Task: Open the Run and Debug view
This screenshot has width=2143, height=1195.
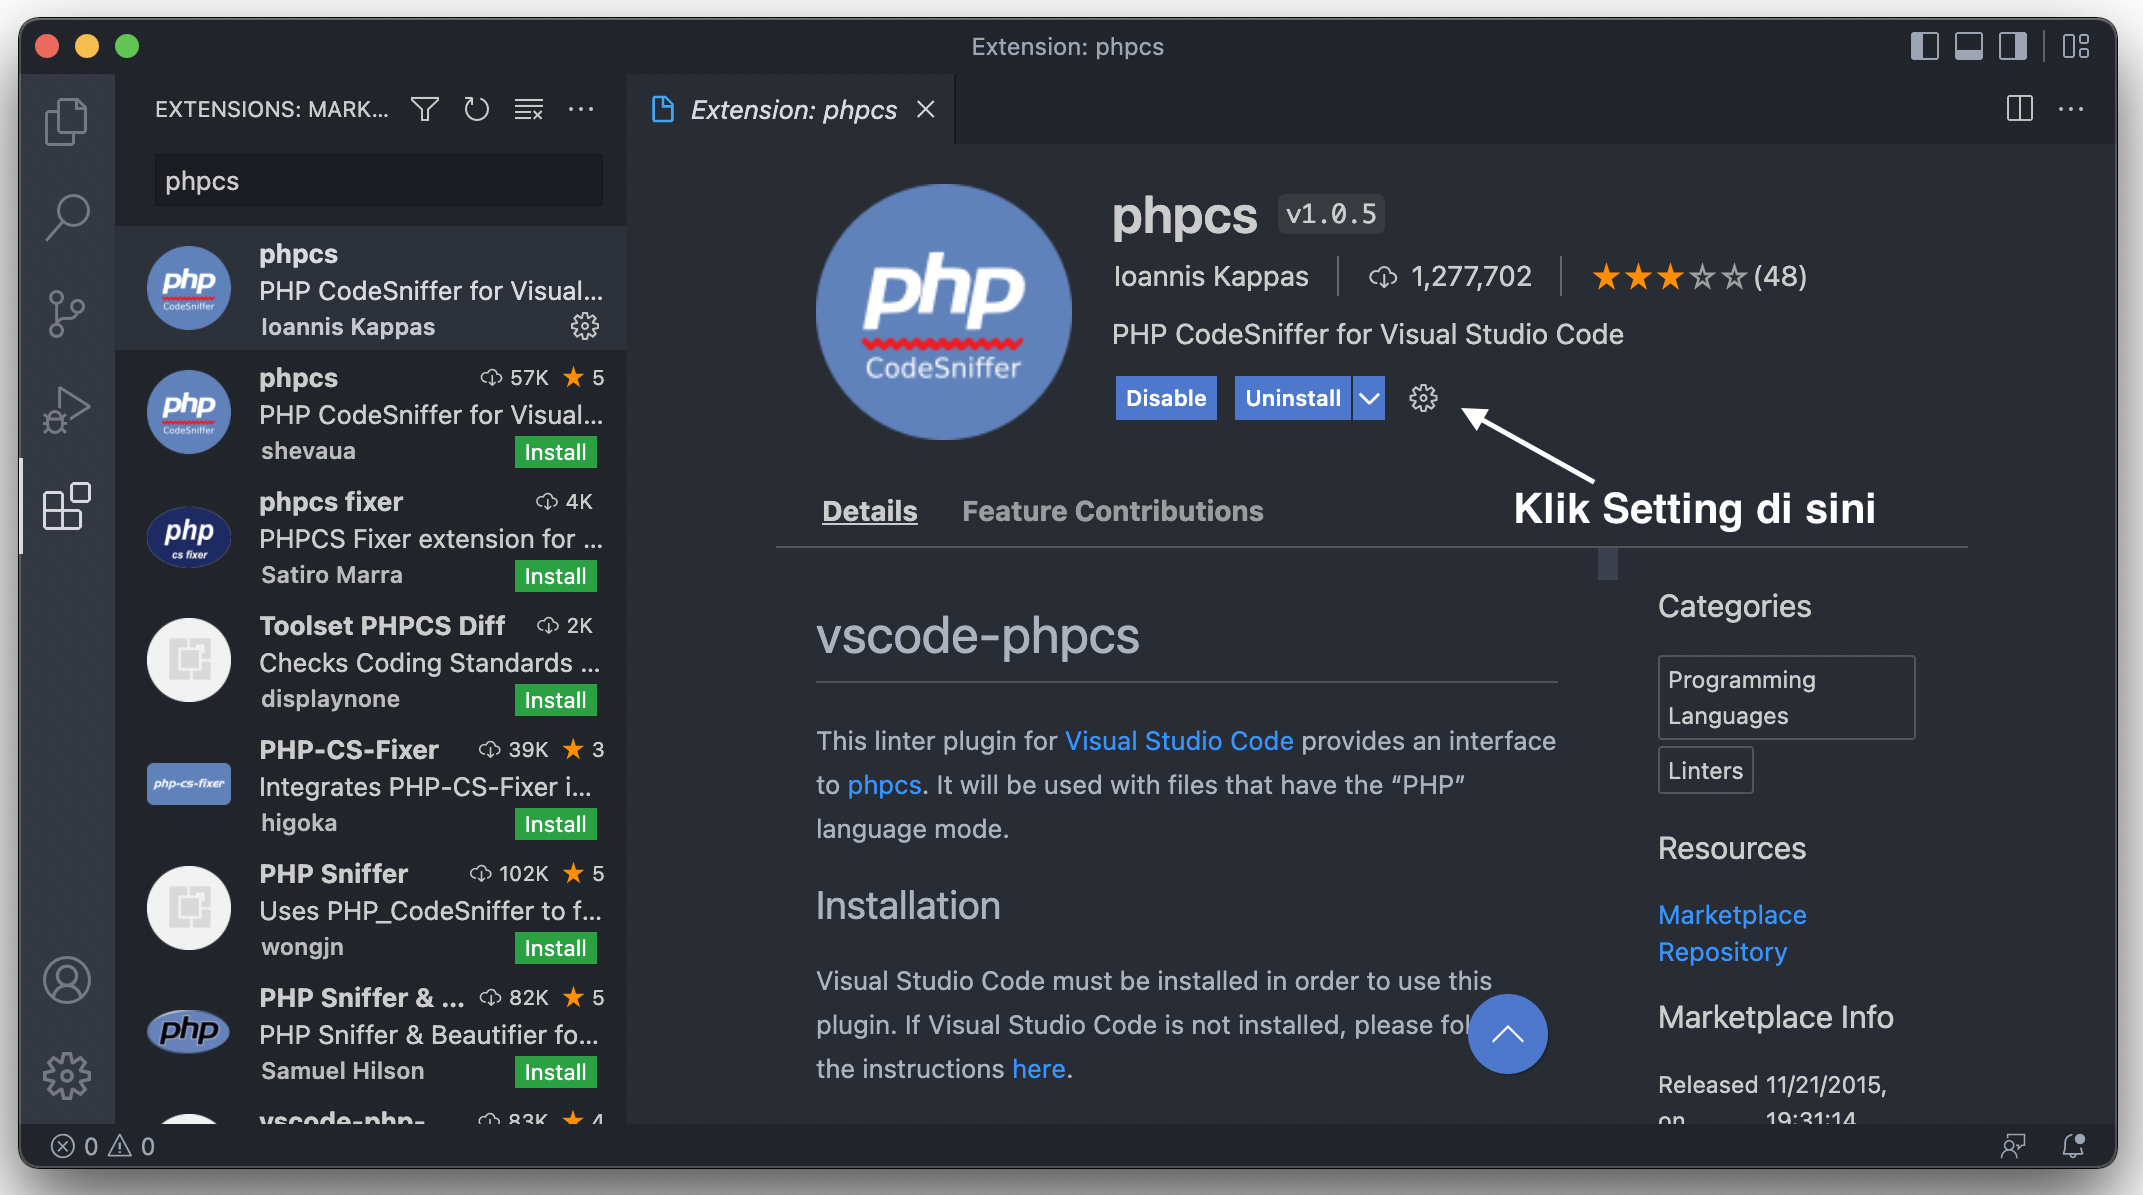Action: coord(67,410)
